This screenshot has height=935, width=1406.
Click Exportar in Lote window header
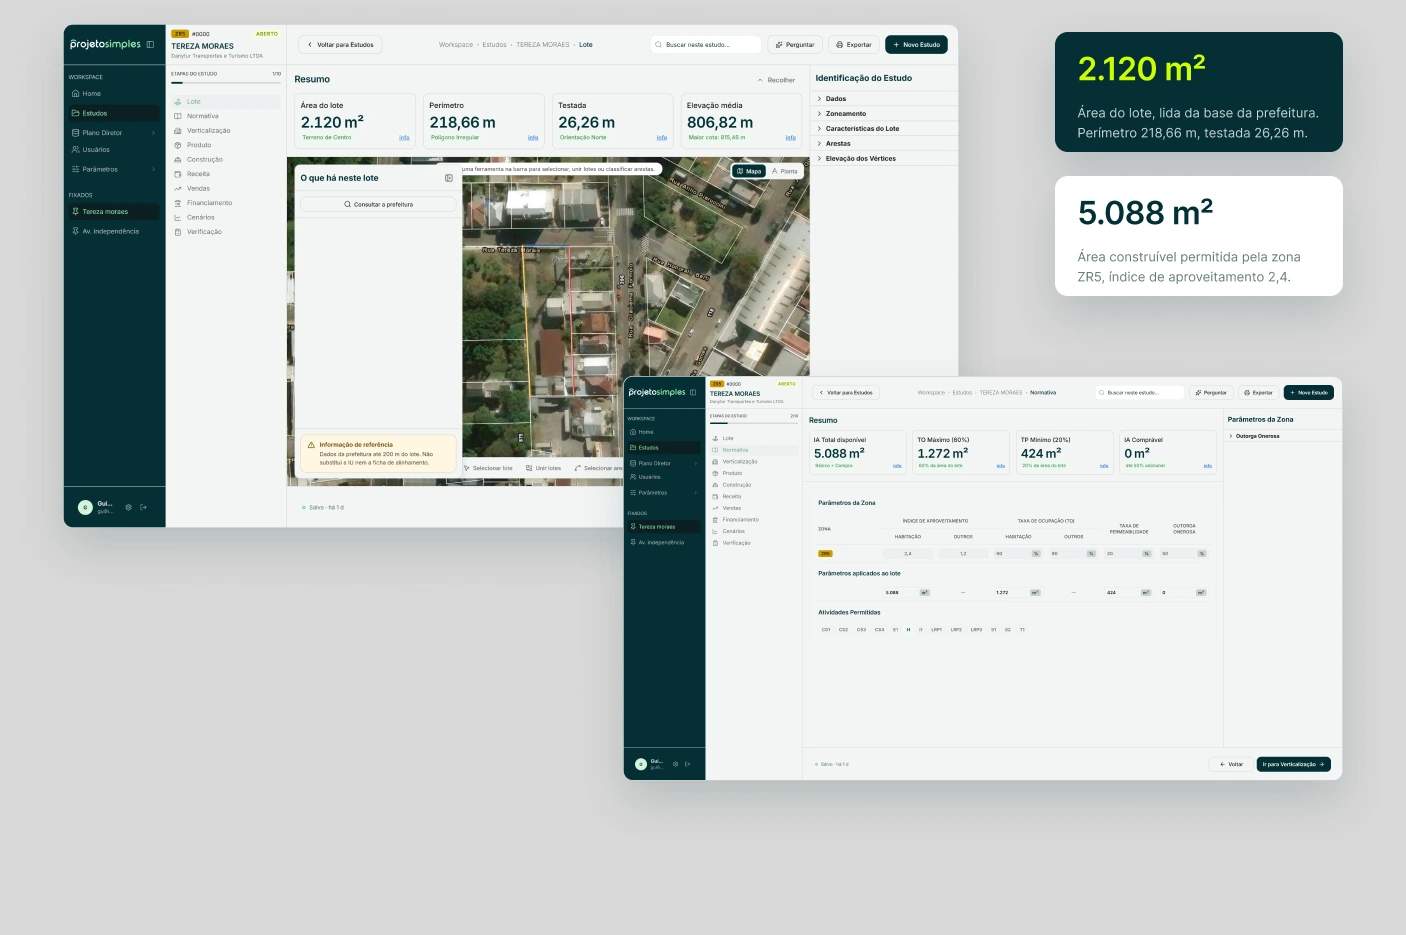coord(854,45)
